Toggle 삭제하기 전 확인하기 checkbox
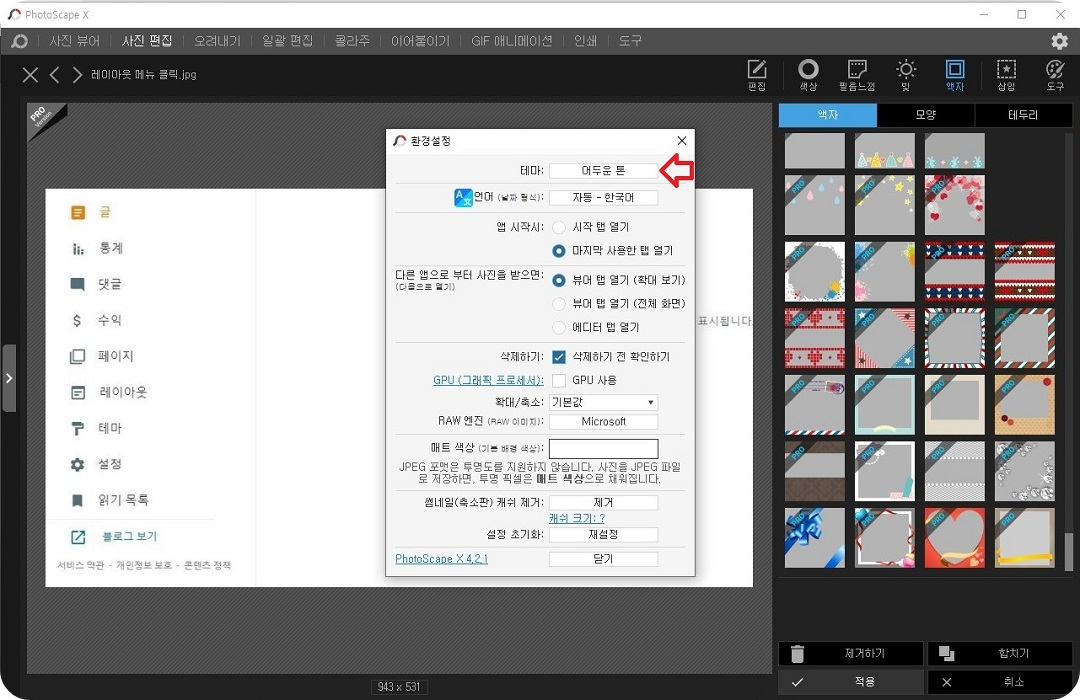1080x700 pixels. point(559,357)
